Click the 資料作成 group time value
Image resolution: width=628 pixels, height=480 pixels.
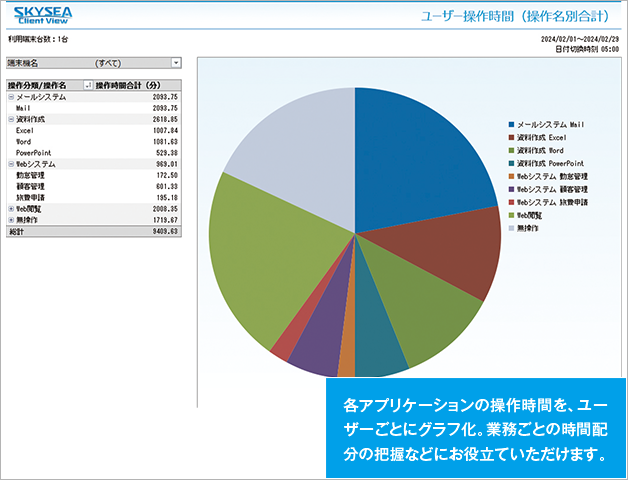click(x=165, y=119)
